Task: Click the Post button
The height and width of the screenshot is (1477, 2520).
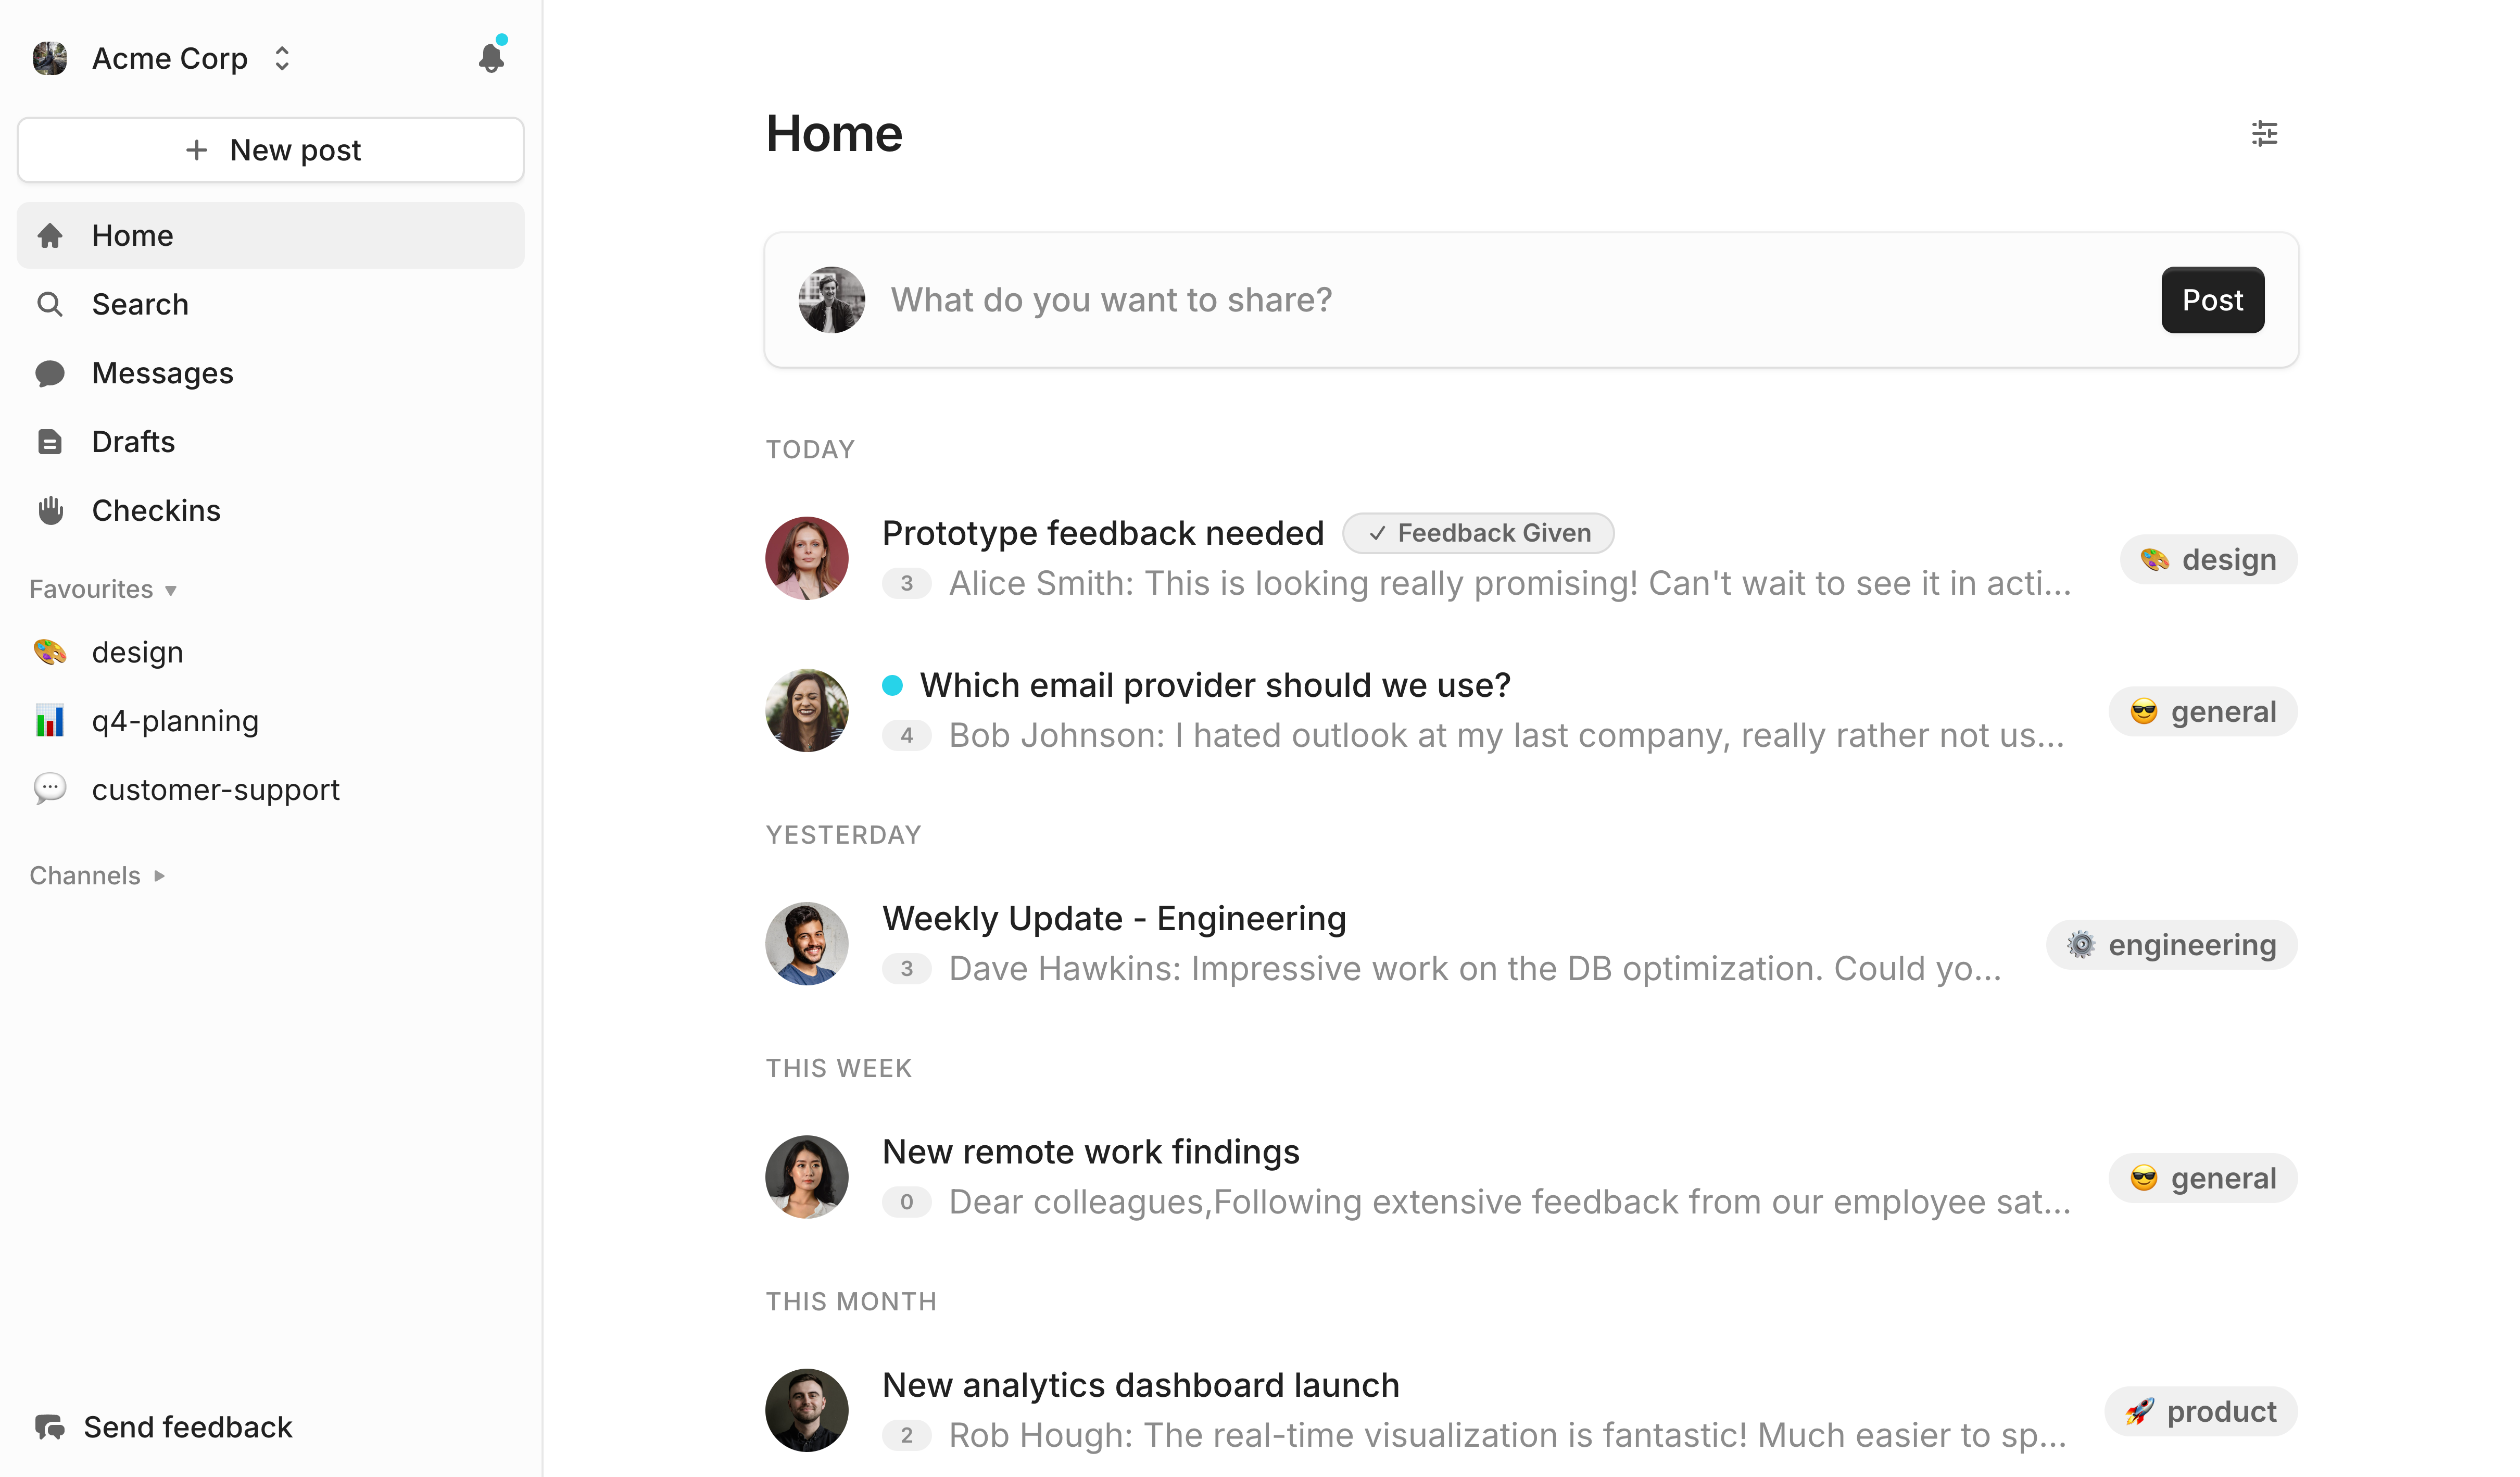Action: [2212, 299]
